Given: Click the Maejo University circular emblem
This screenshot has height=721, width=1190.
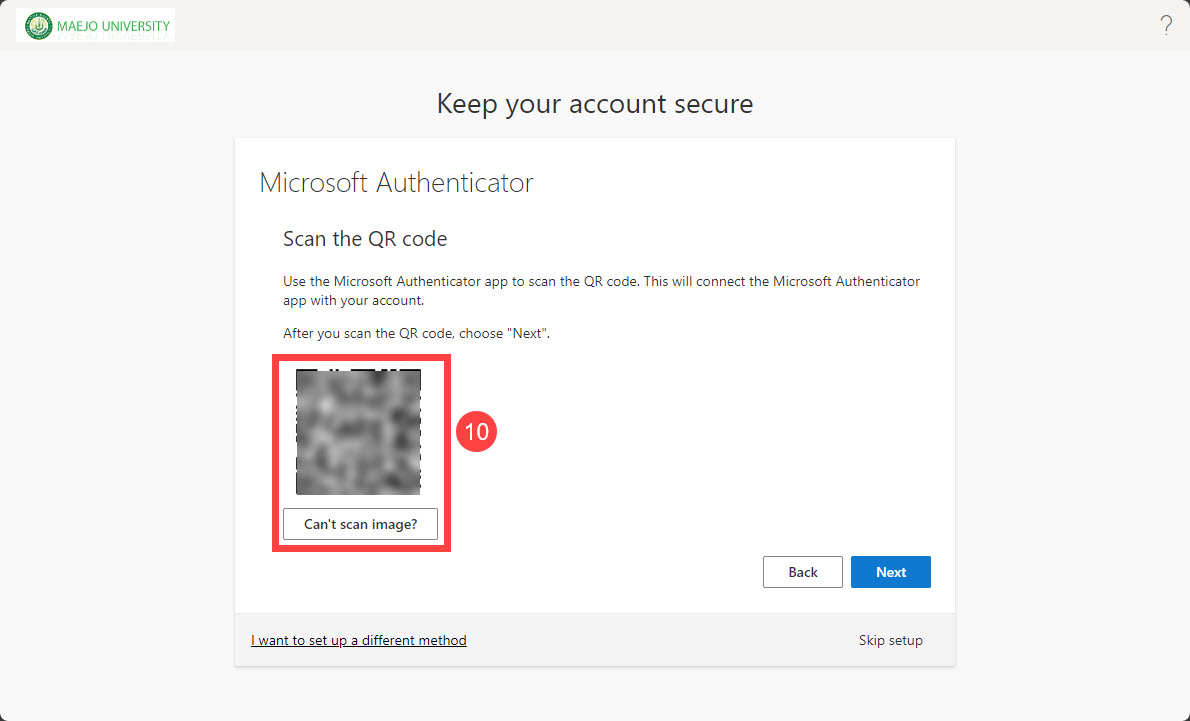Looking at the screenshot, I should (x=39, y=26).
